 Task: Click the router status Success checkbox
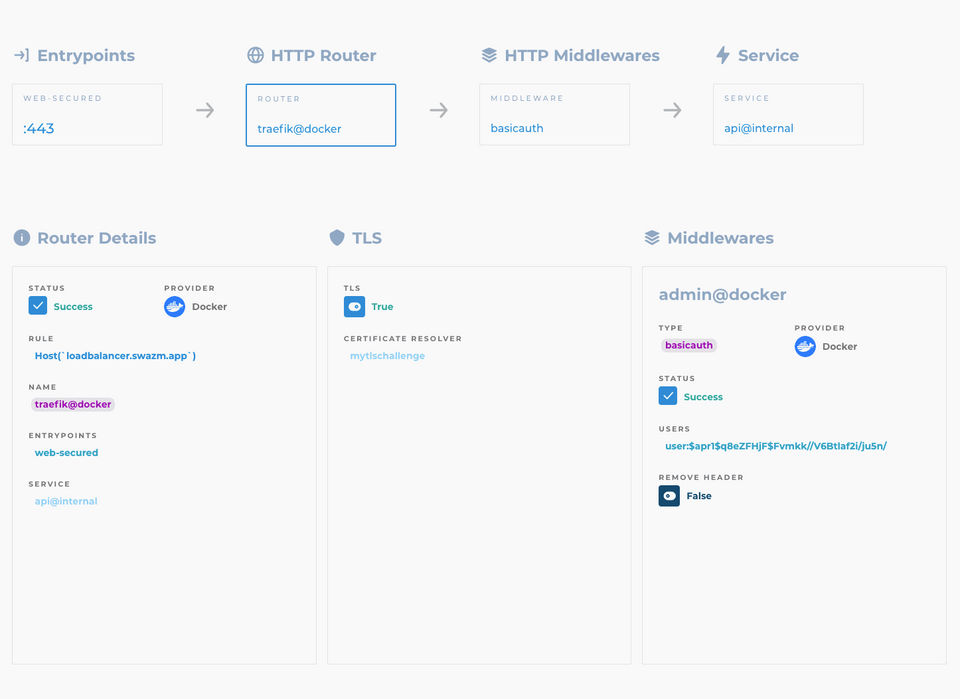click(38, 306)
